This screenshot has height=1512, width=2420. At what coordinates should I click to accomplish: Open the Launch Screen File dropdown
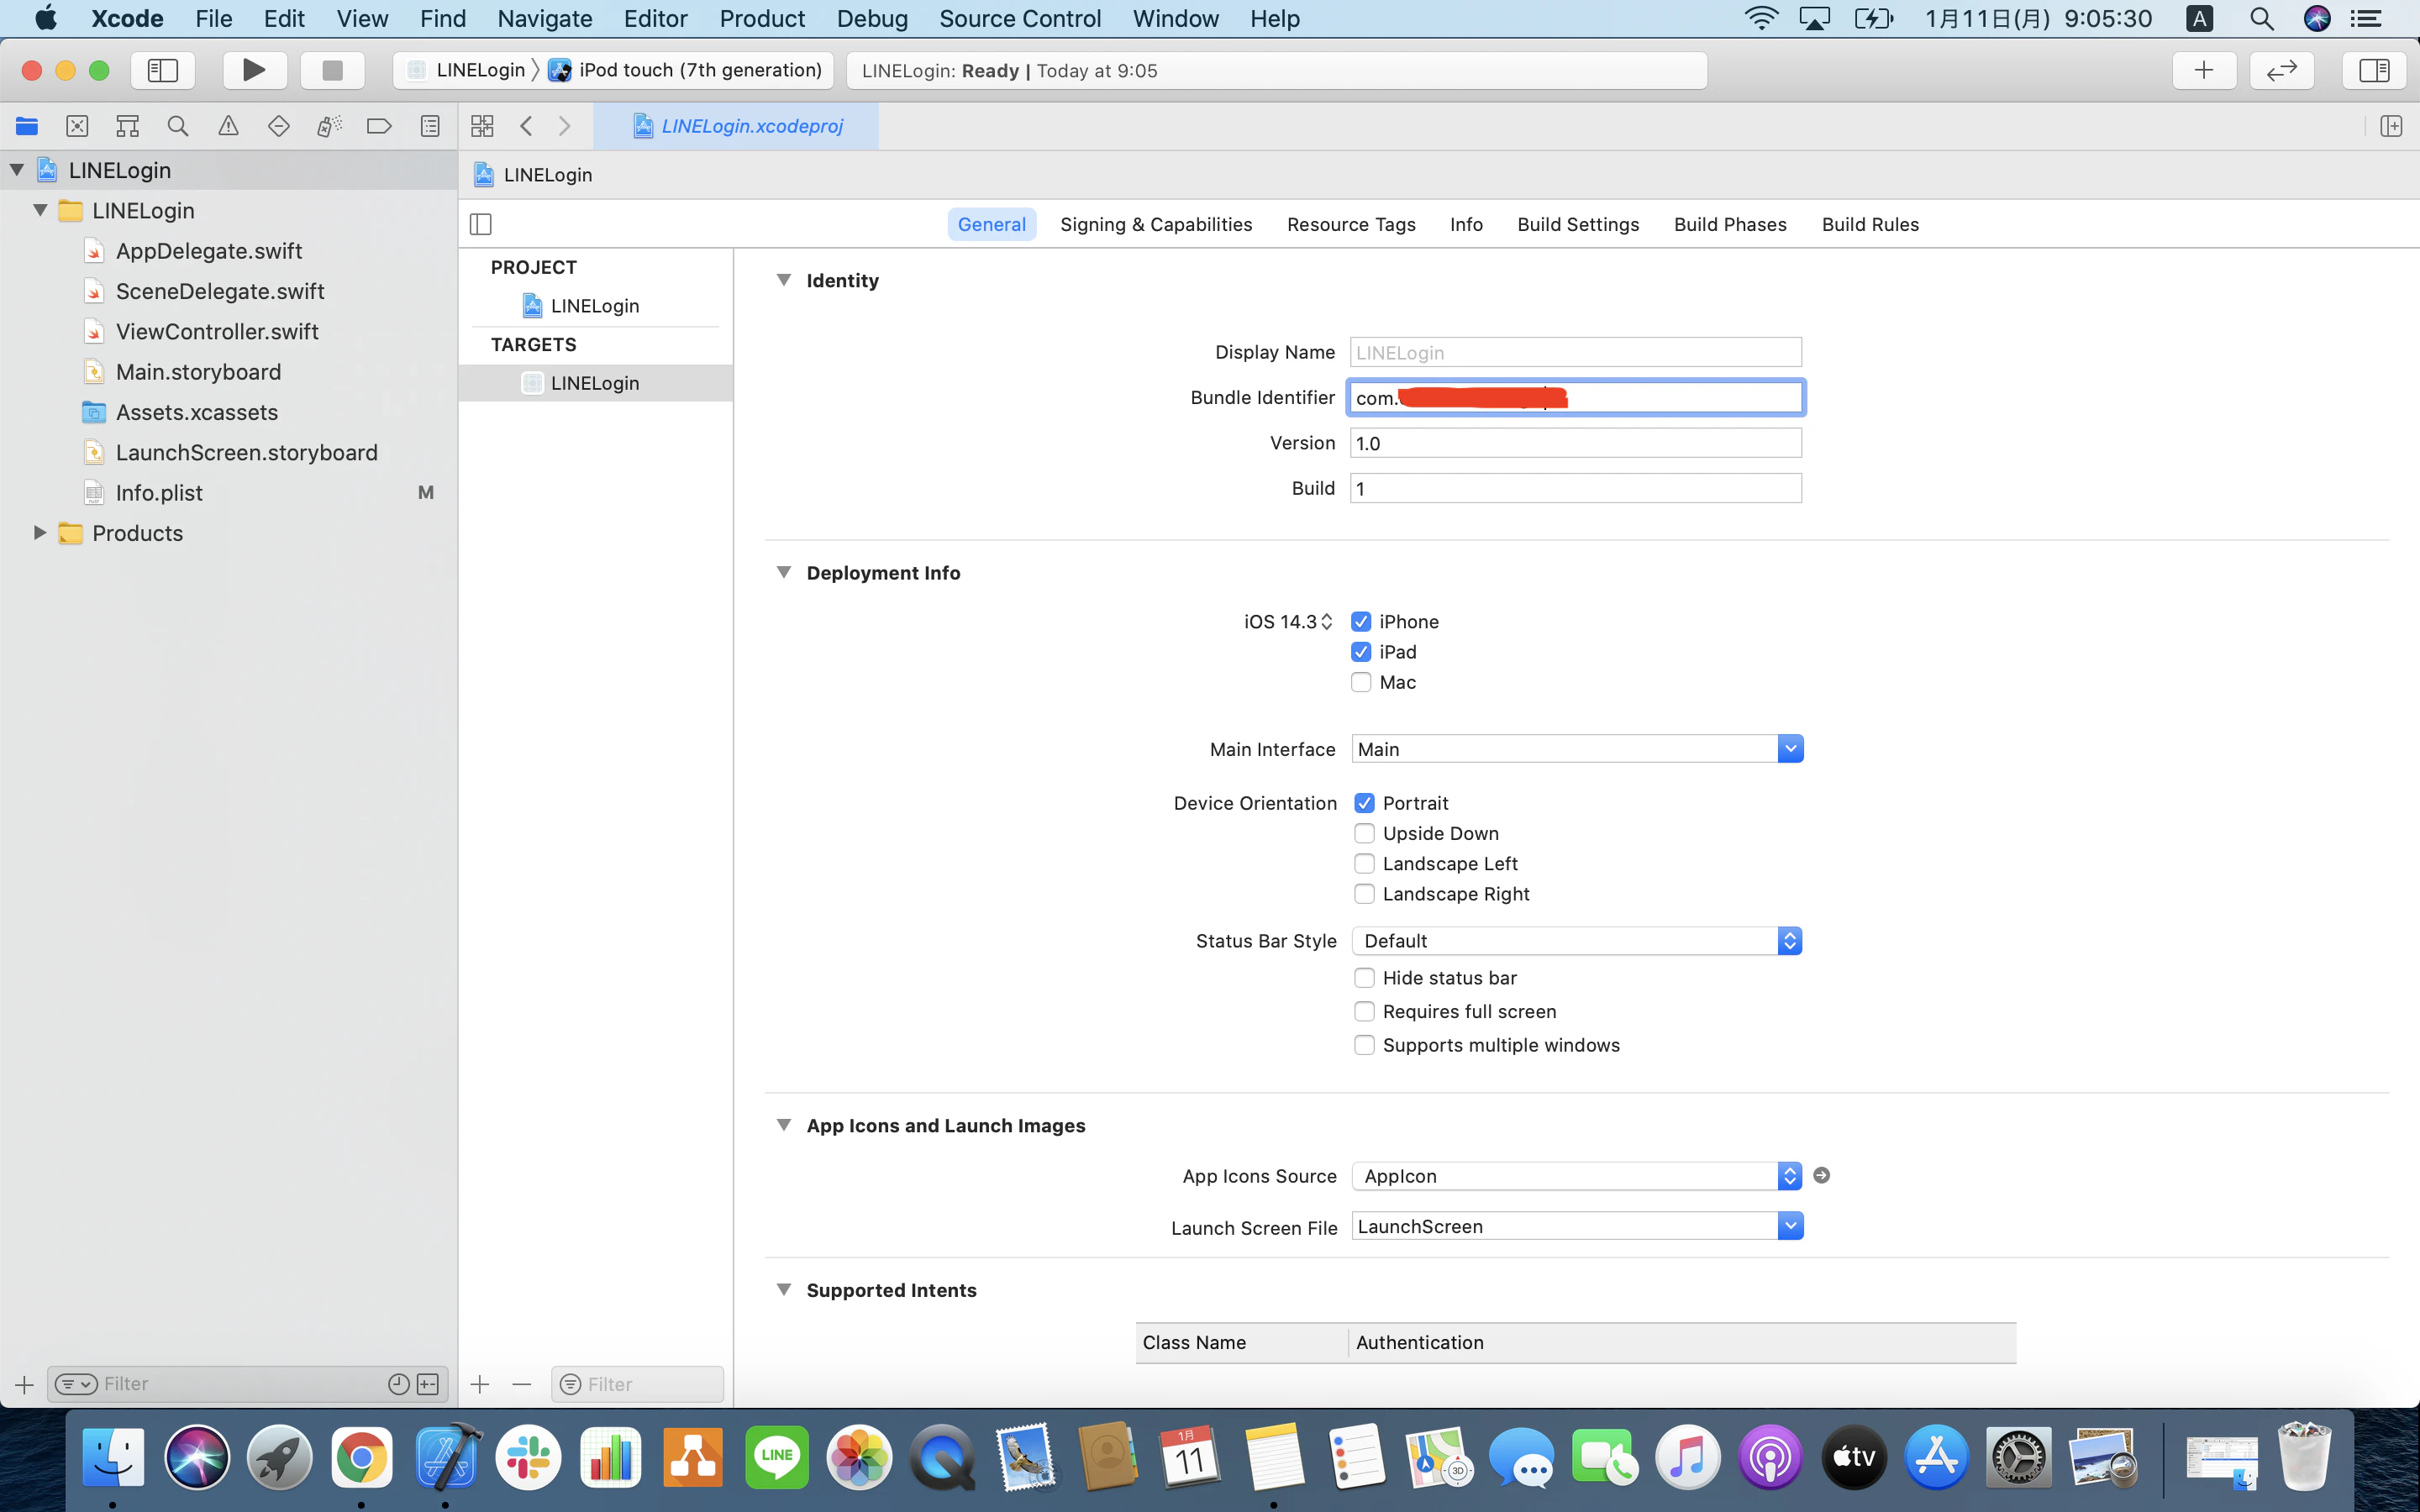1790,1226
